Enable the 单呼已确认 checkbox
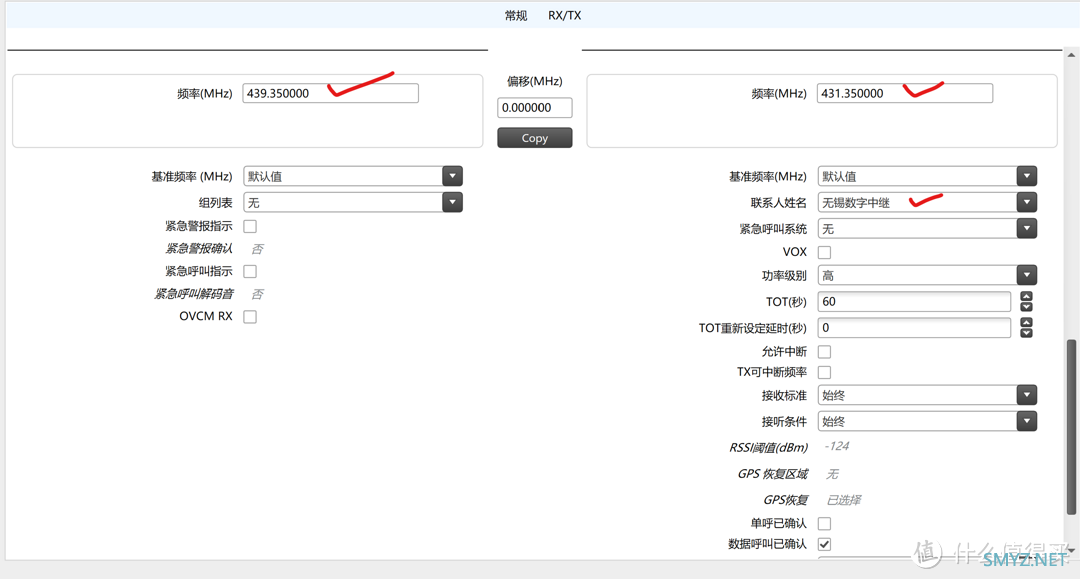The image size is (1080, 579). point(824,524)
